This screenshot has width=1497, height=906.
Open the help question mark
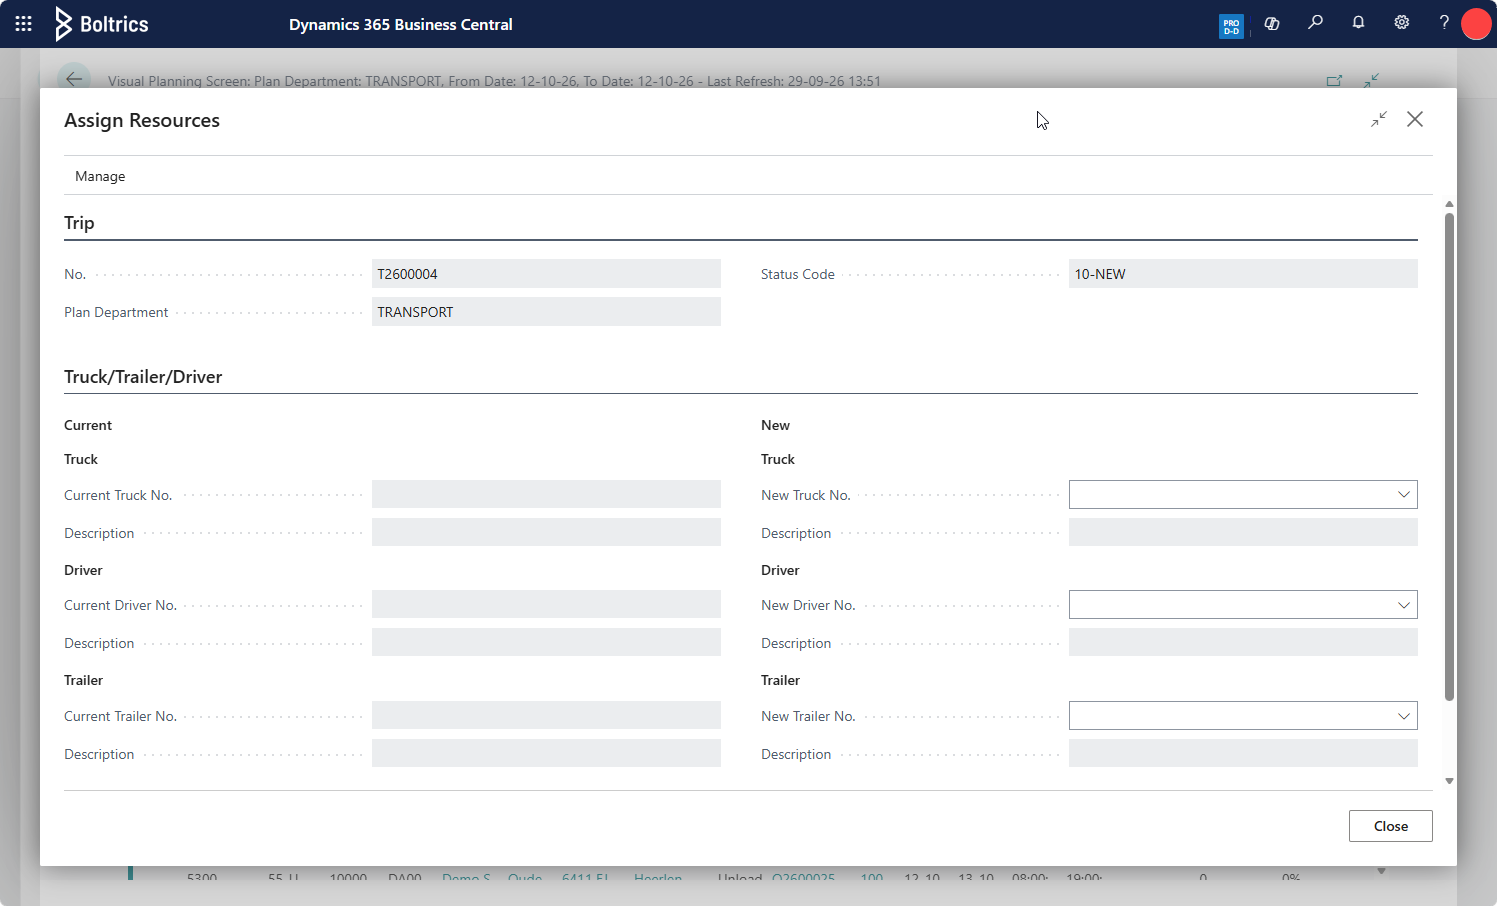[1444, 22]
